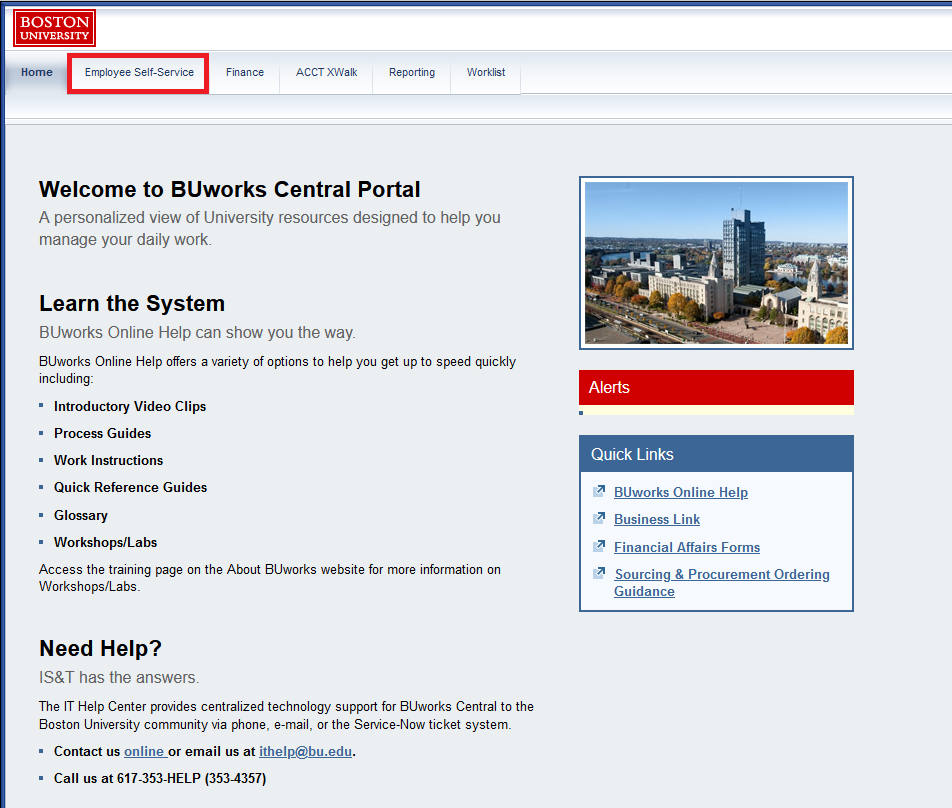The height and width of the screenshot is (808, 952).
Task: Open Financial Affairs Forms link
Action: pos(687,547)
